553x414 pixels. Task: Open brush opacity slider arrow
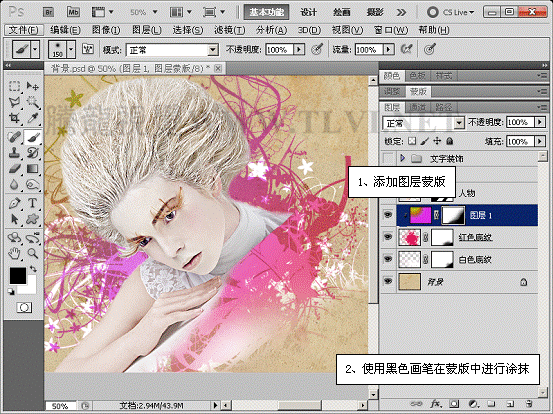[299, 49]
